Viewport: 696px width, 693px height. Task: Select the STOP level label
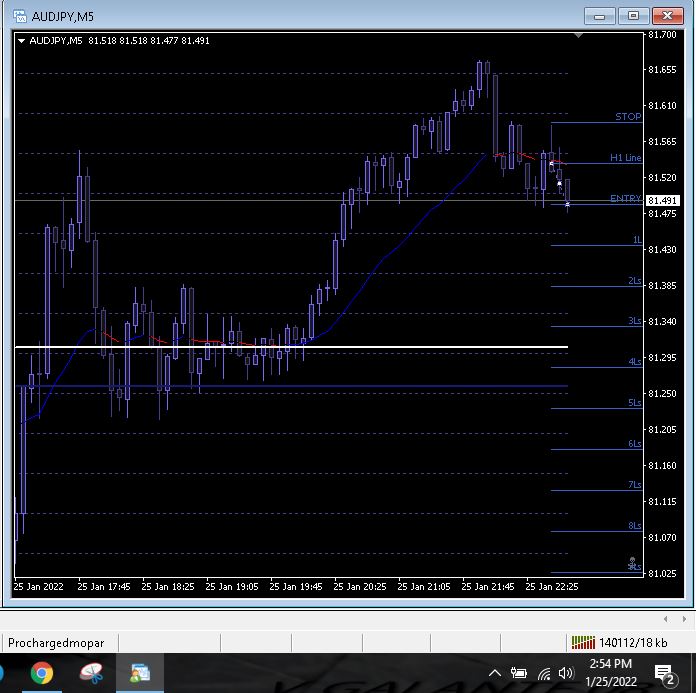(628, 116)
